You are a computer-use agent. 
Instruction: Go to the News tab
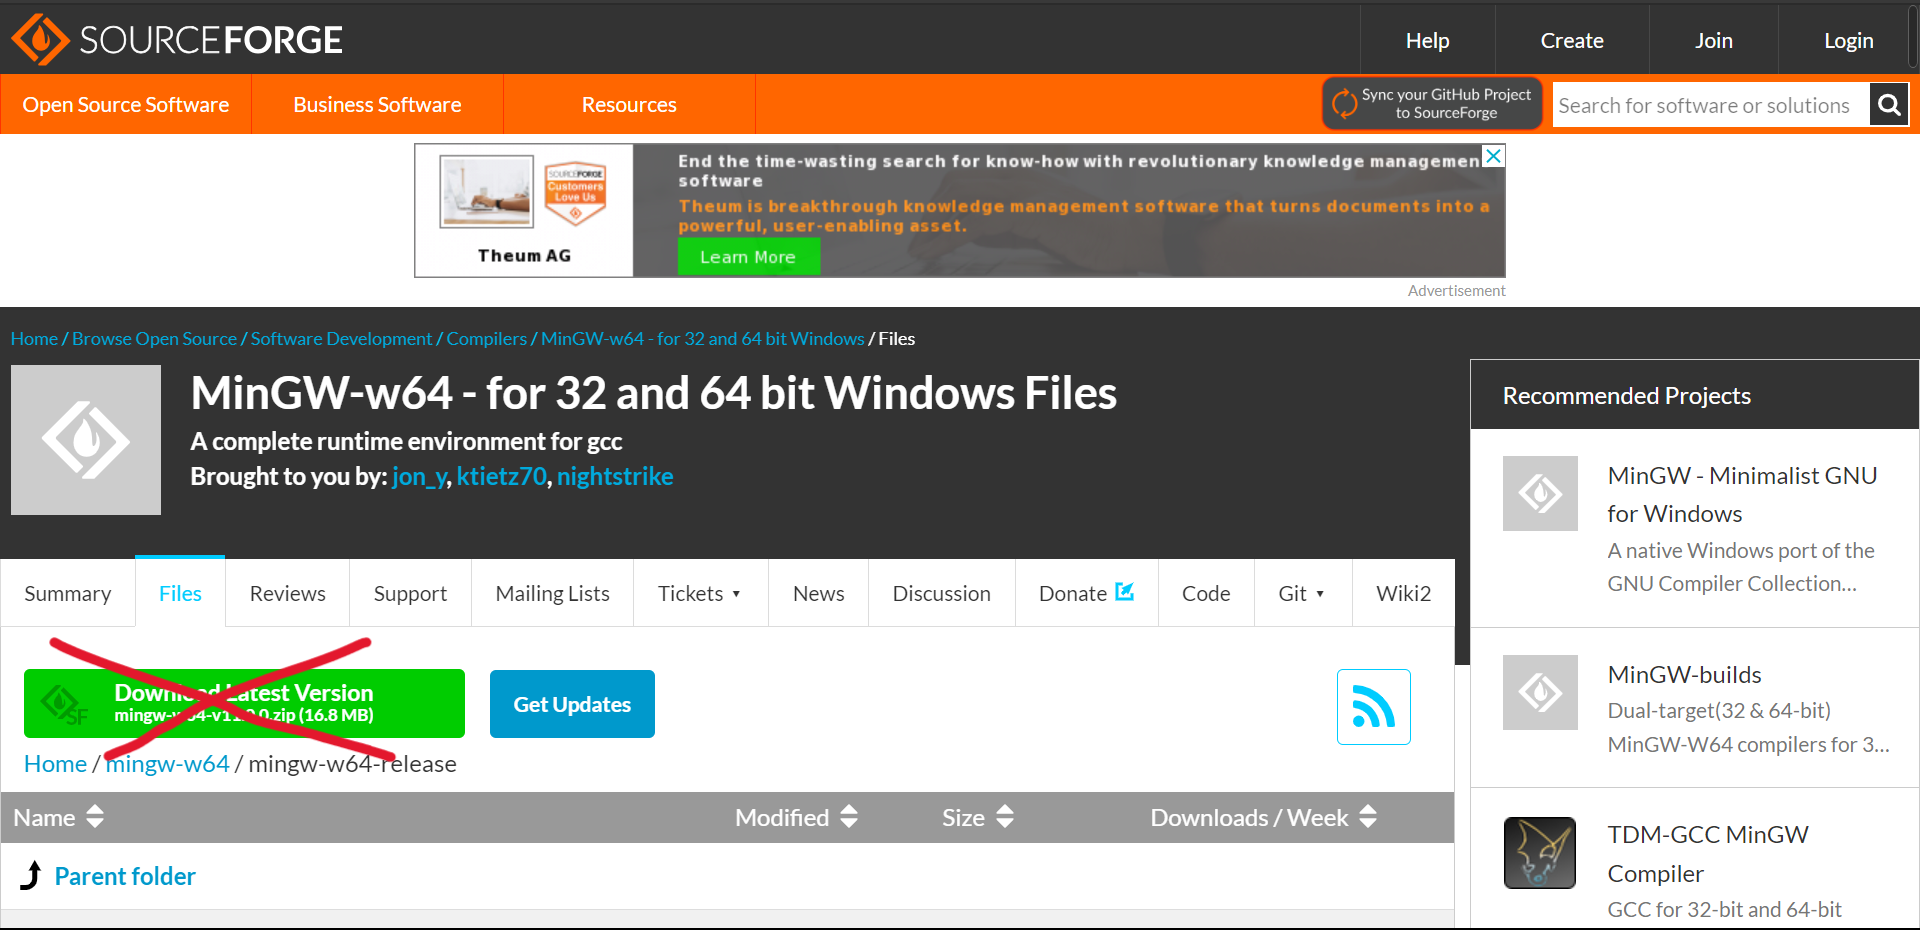click(818, 593)
